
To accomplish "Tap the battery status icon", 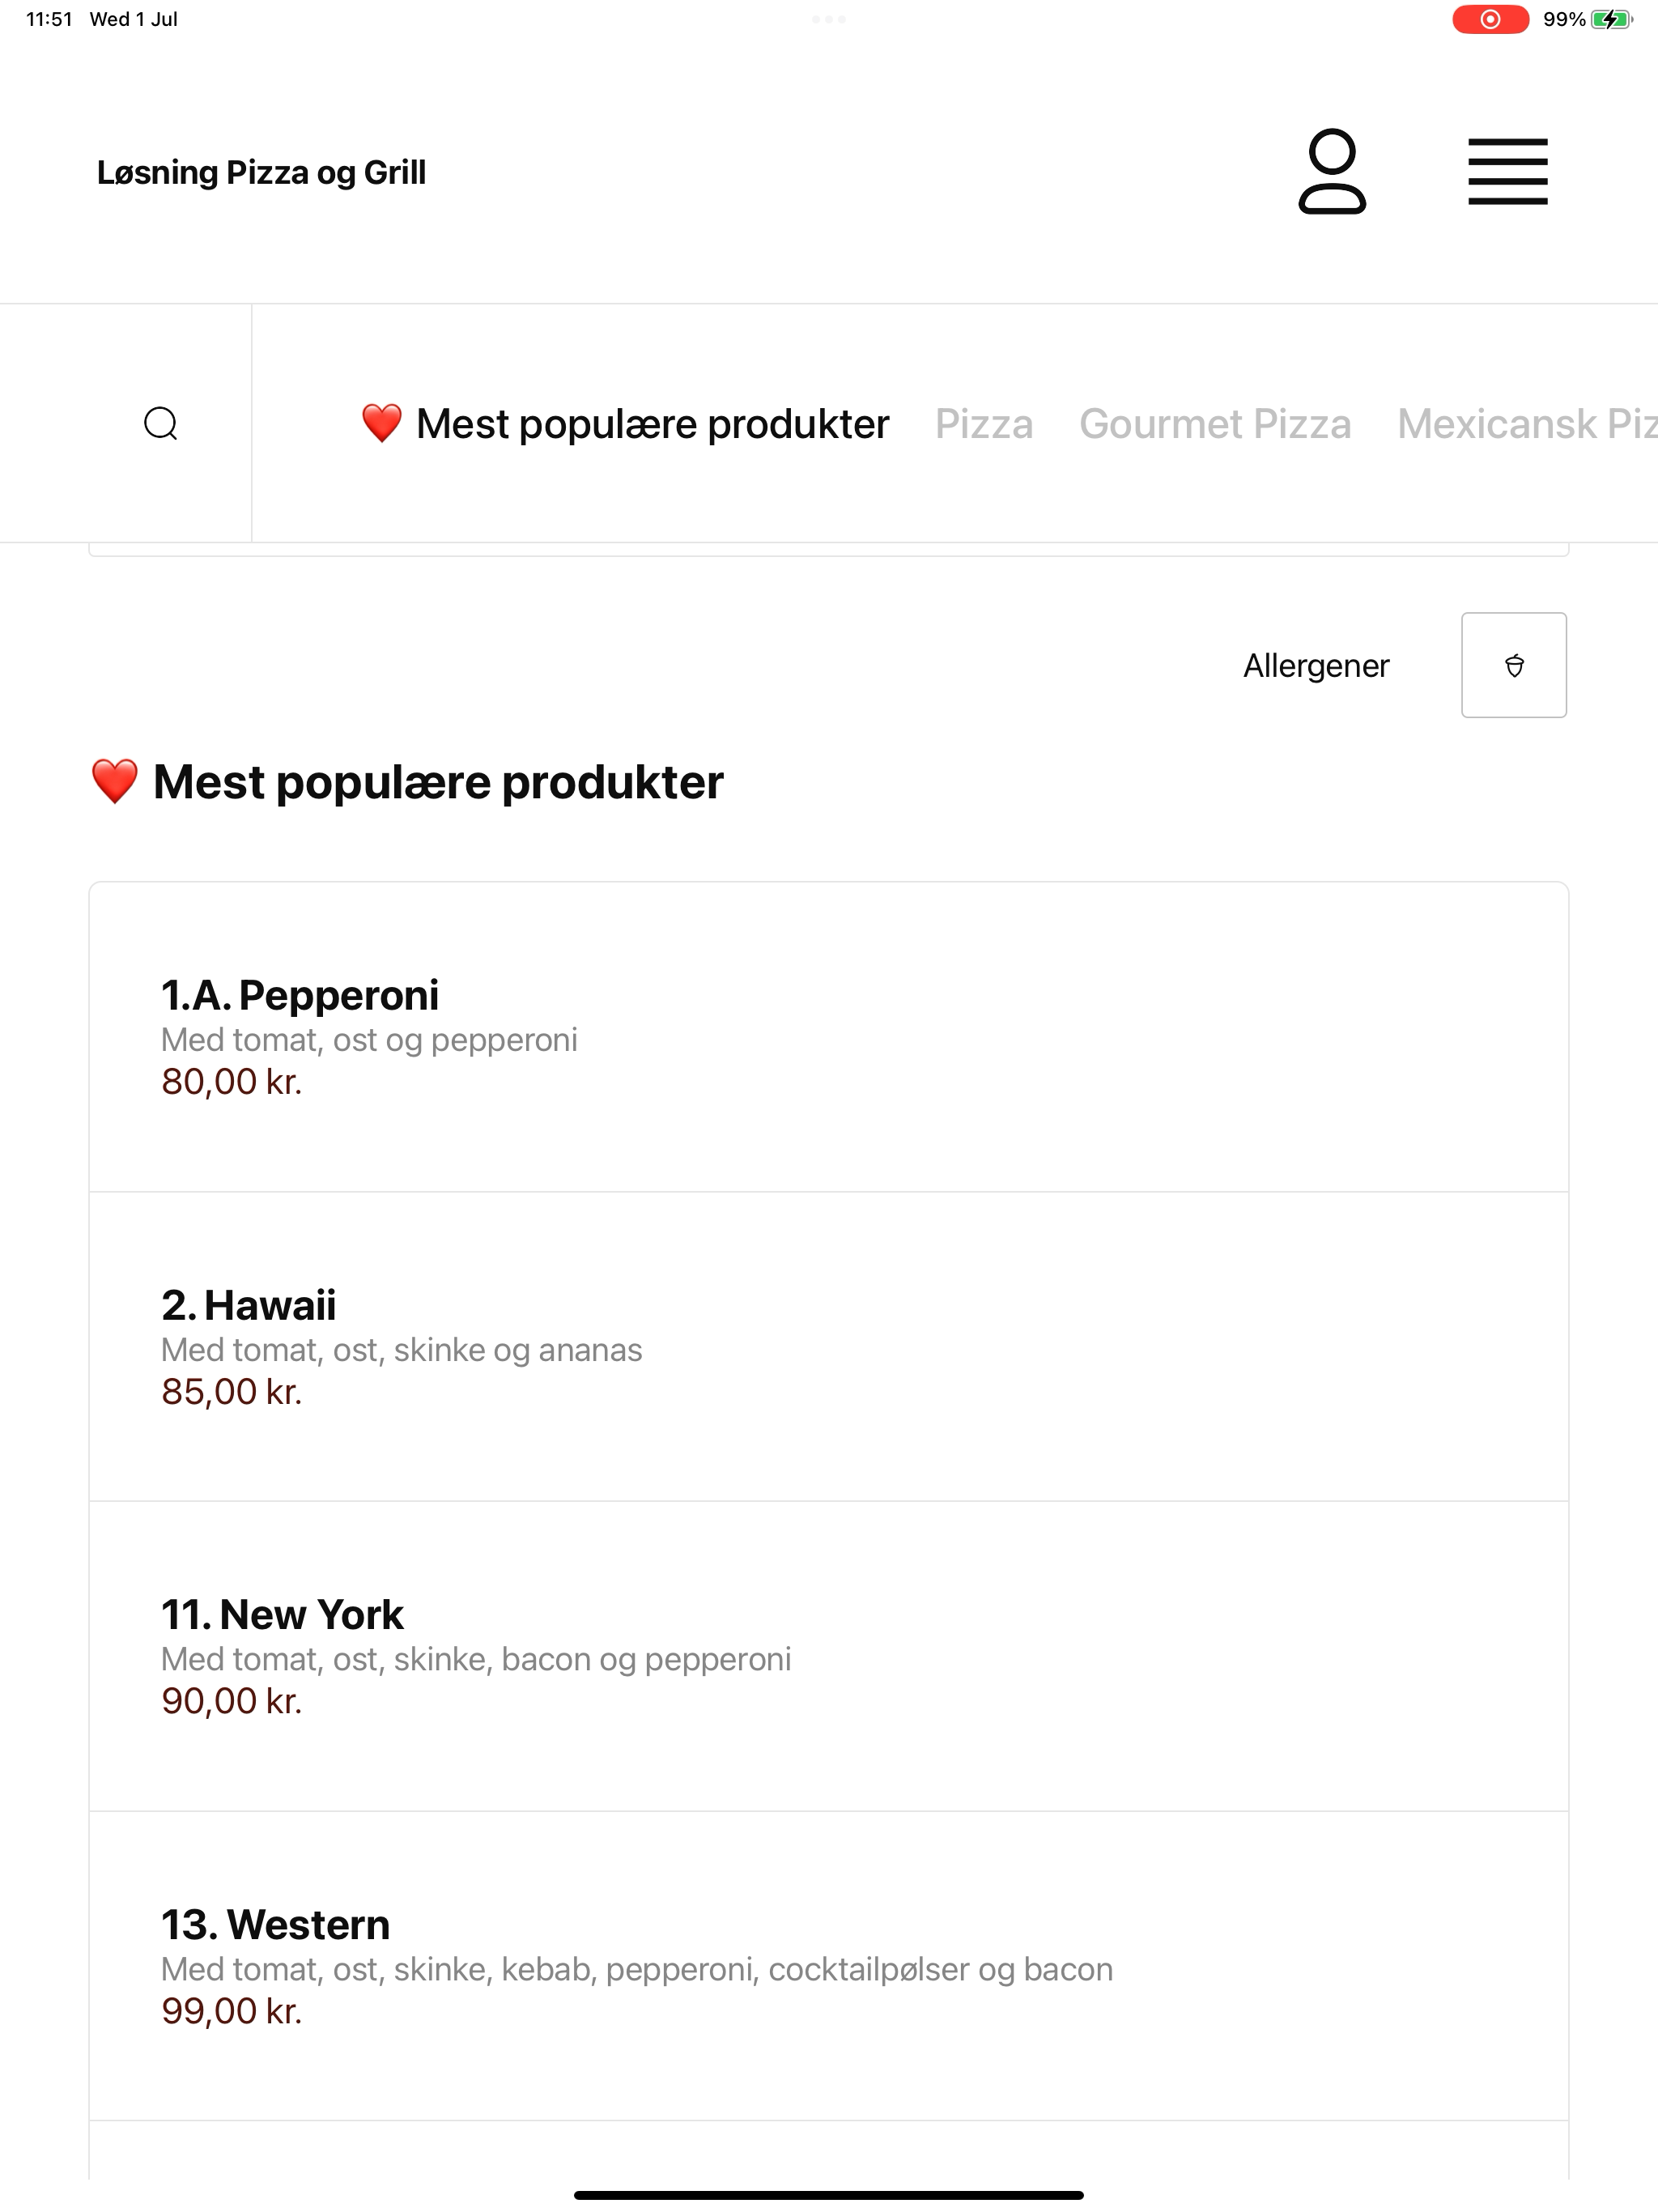I will coord(1611,19).
